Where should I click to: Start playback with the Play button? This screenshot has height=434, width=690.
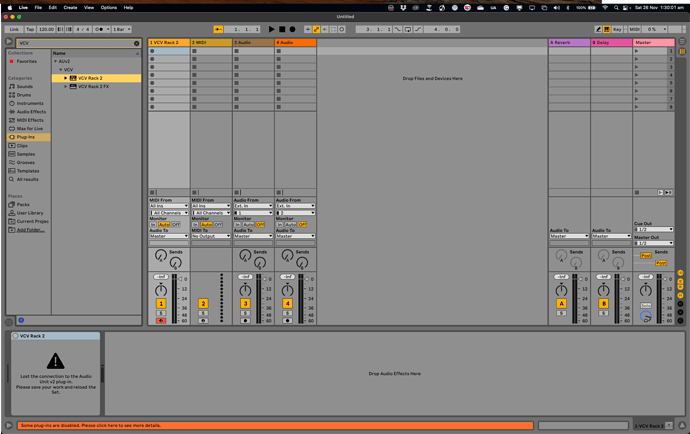[272, 29]
